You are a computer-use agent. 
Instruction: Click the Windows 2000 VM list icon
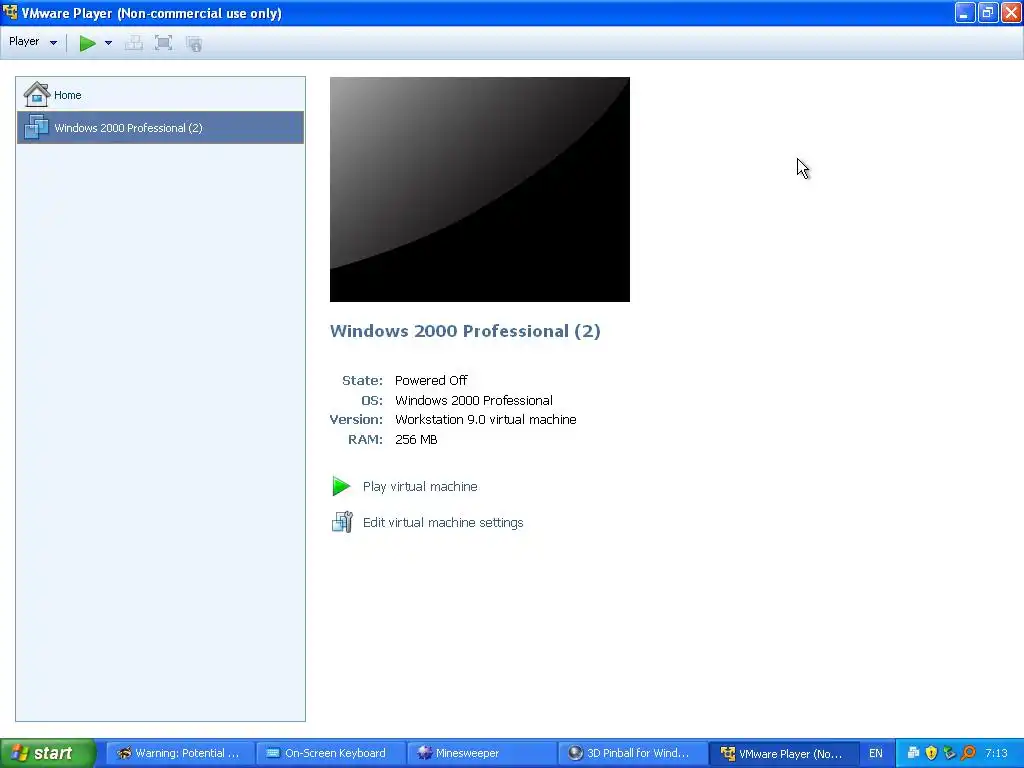click(36, 127)
